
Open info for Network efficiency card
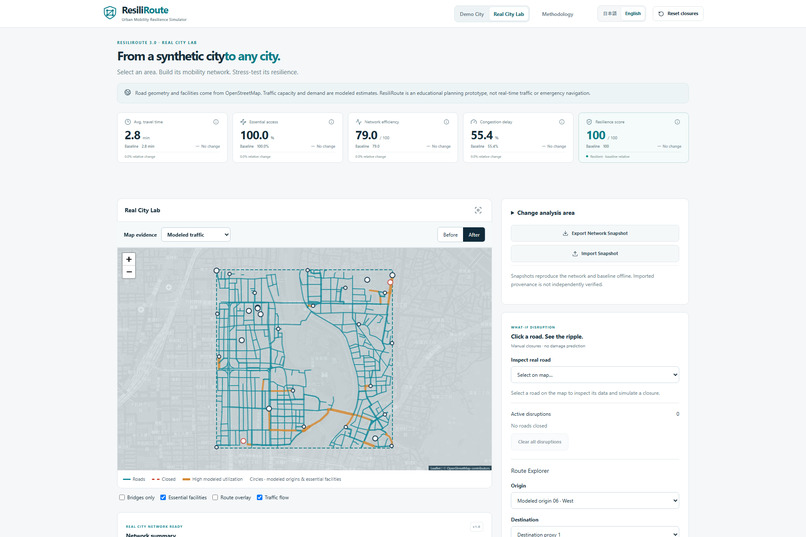(446, 122)
